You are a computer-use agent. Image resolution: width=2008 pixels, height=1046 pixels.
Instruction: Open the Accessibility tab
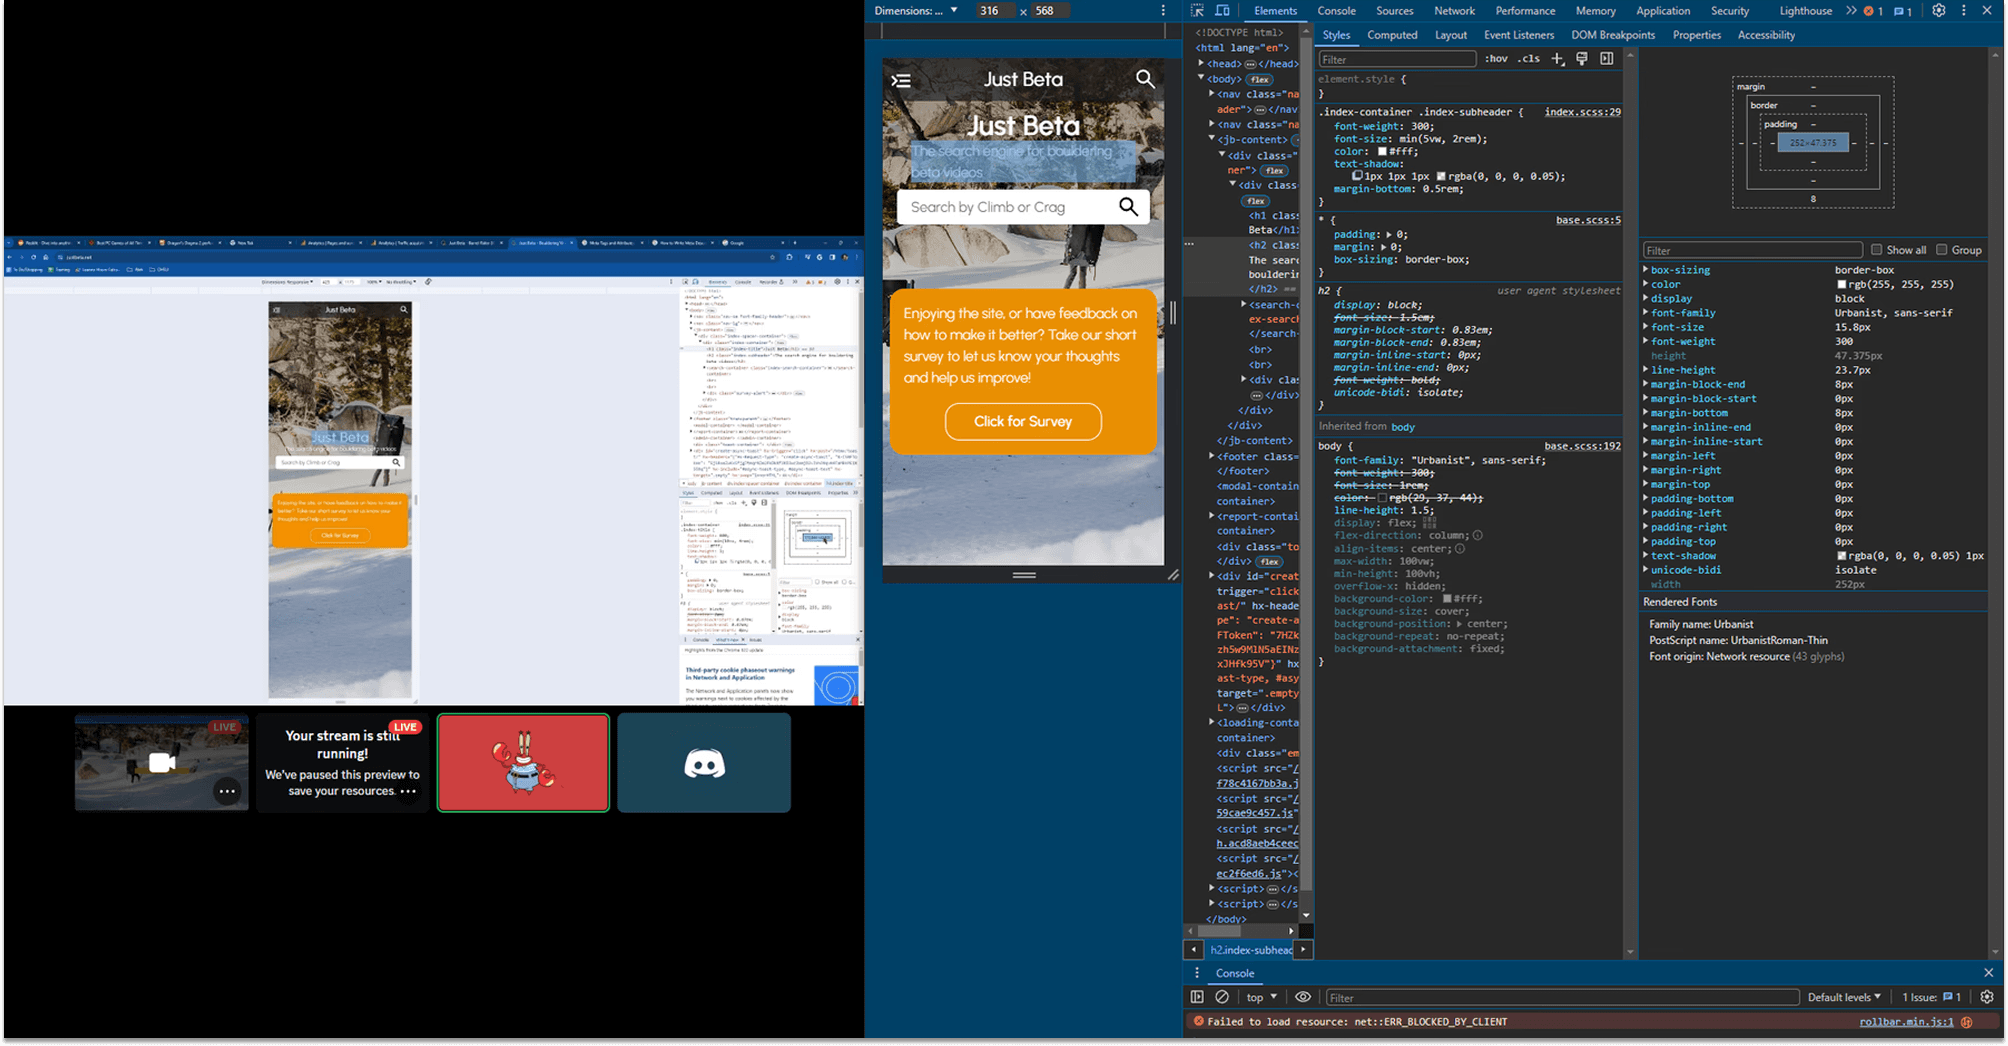pyautogui.click(x=1765, y=35)
